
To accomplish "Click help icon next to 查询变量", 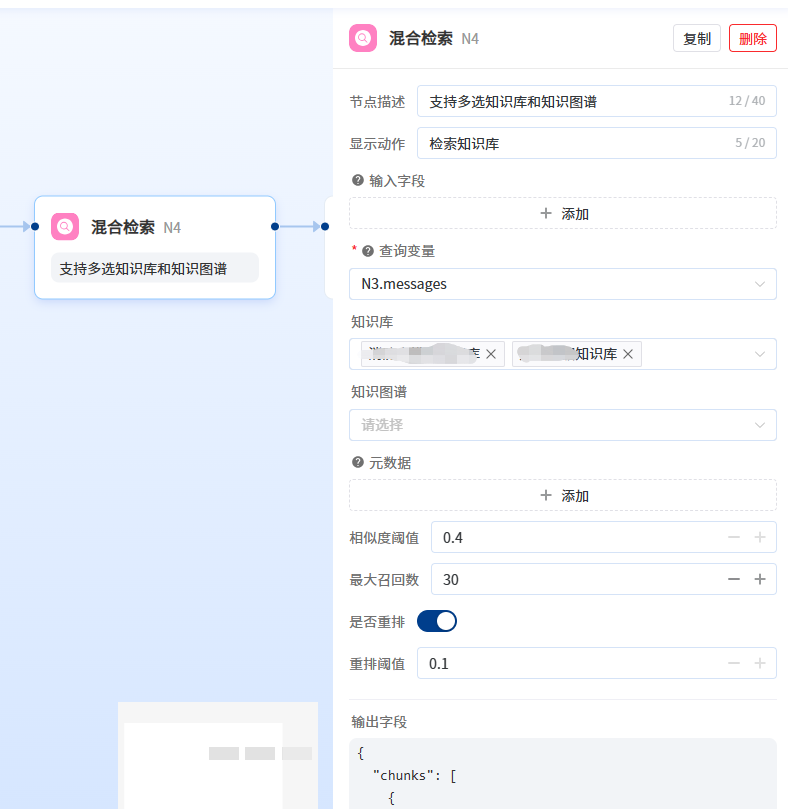I will click(367, 251).
